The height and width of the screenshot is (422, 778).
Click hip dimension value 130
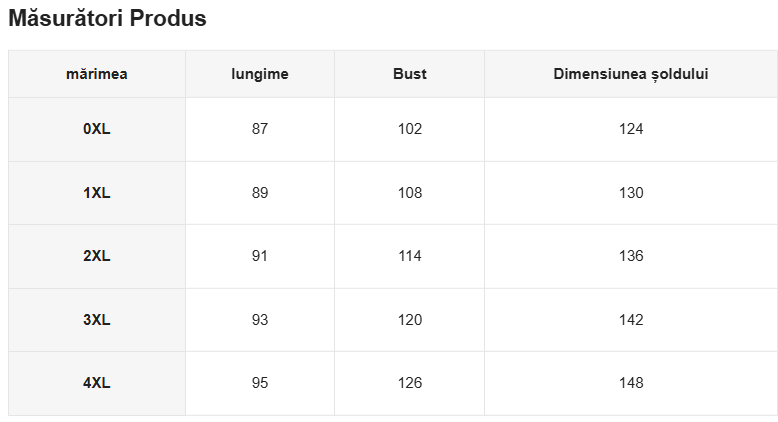click(631, 193)
